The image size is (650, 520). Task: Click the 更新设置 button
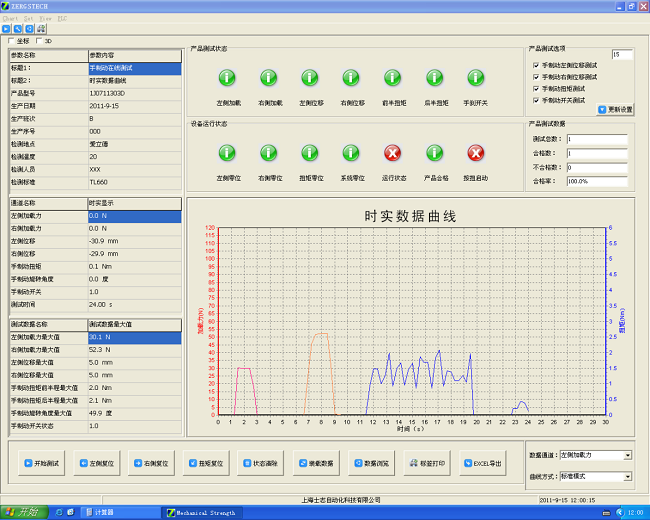[615, 109]
